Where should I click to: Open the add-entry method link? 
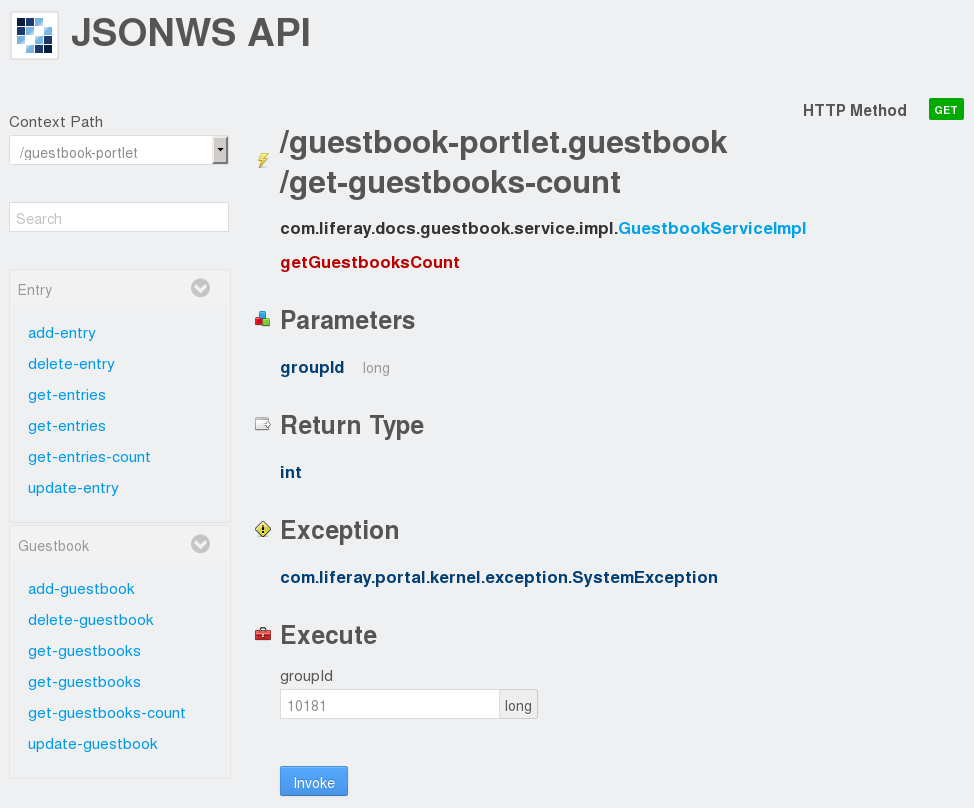[x=61, y=333]
